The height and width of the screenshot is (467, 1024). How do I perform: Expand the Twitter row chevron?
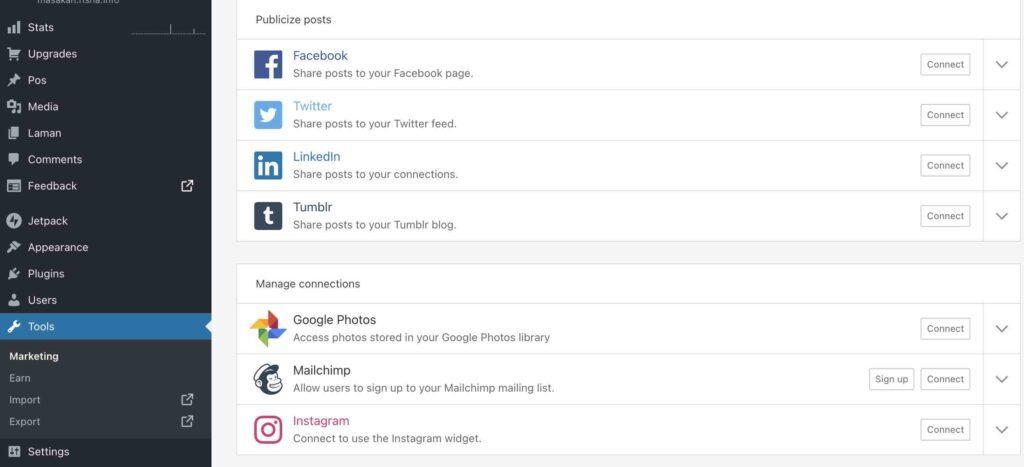click(x=1002, y=115)
